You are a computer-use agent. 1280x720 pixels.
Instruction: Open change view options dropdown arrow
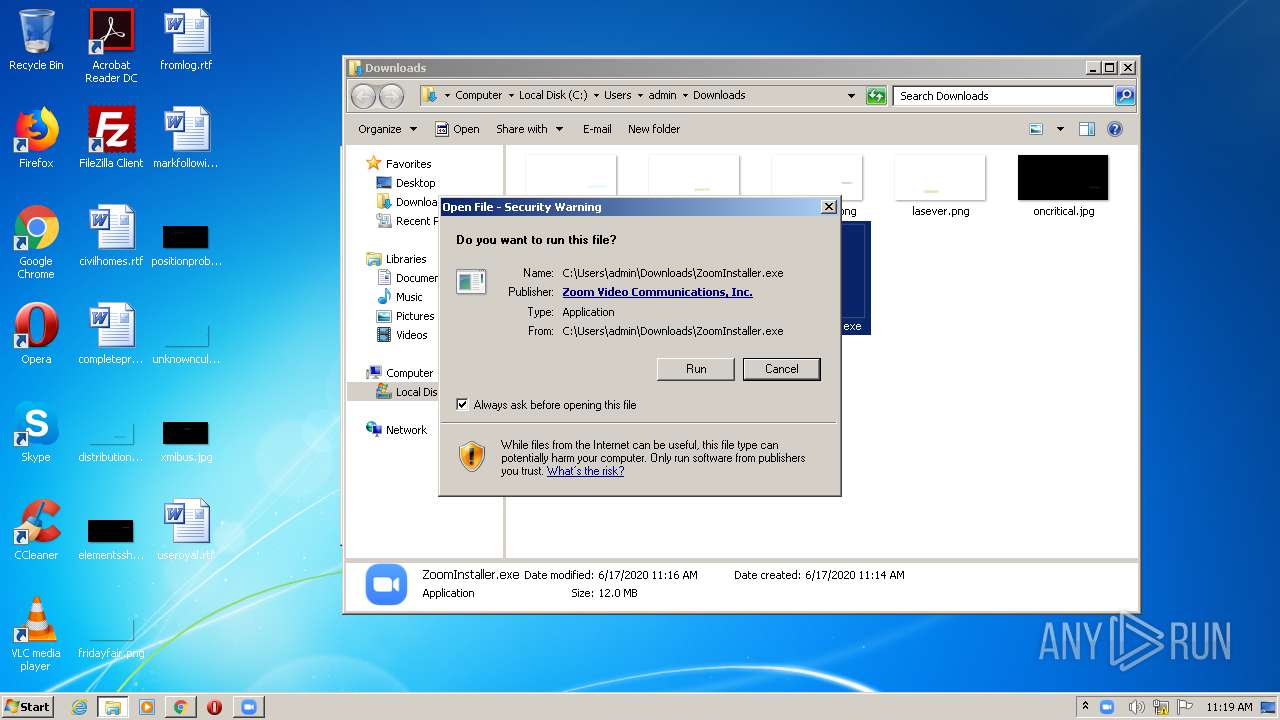(x=1060, y=129)
